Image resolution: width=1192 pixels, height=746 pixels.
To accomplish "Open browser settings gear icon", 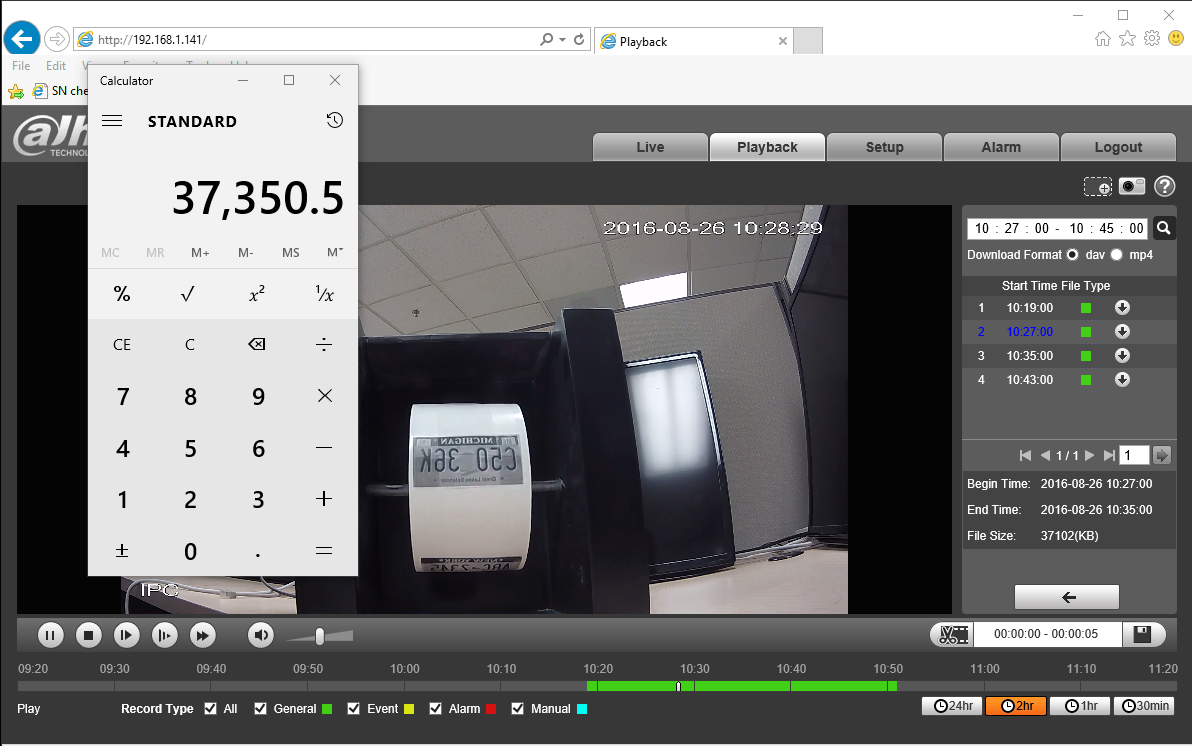I will point(1152,38).
